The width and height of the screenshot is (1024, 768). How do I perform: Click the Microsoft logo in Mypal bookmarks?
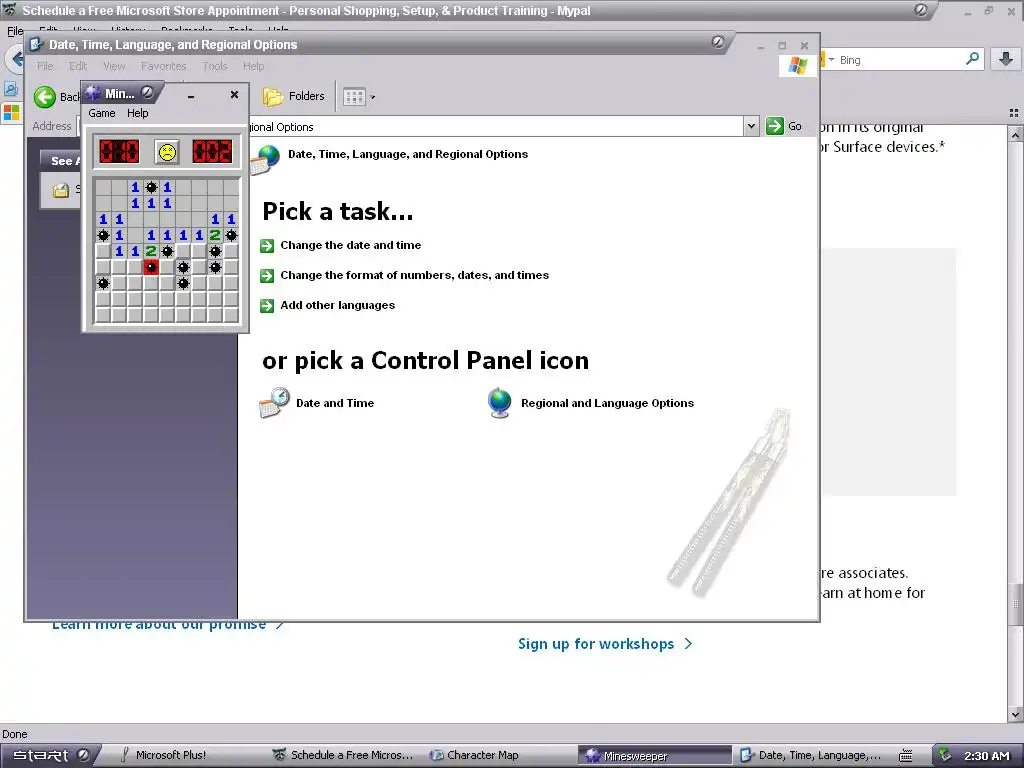pos(11,112)
